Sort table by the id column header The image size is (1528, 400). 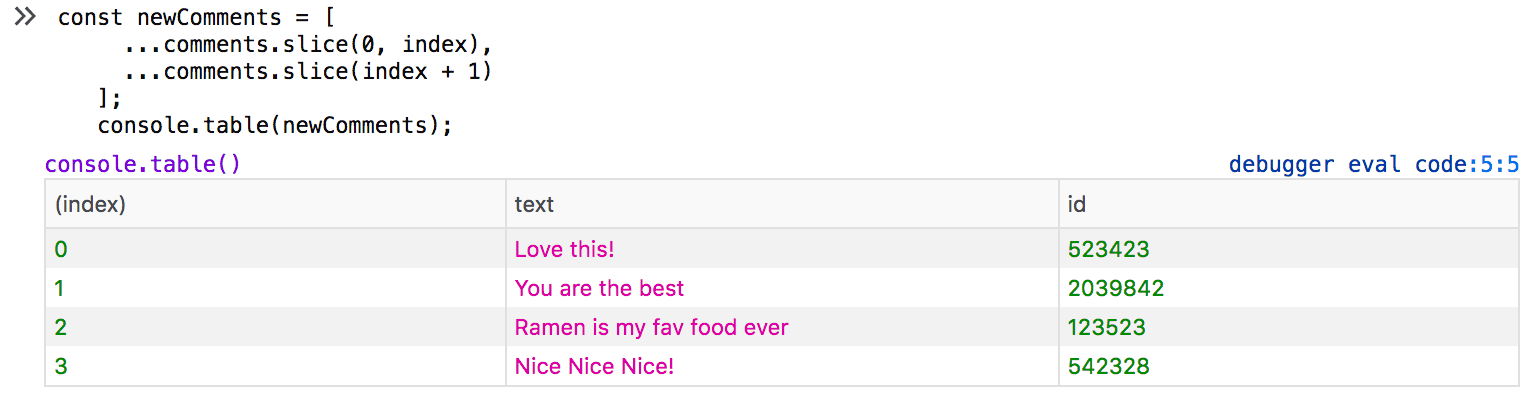point(1077,204)
